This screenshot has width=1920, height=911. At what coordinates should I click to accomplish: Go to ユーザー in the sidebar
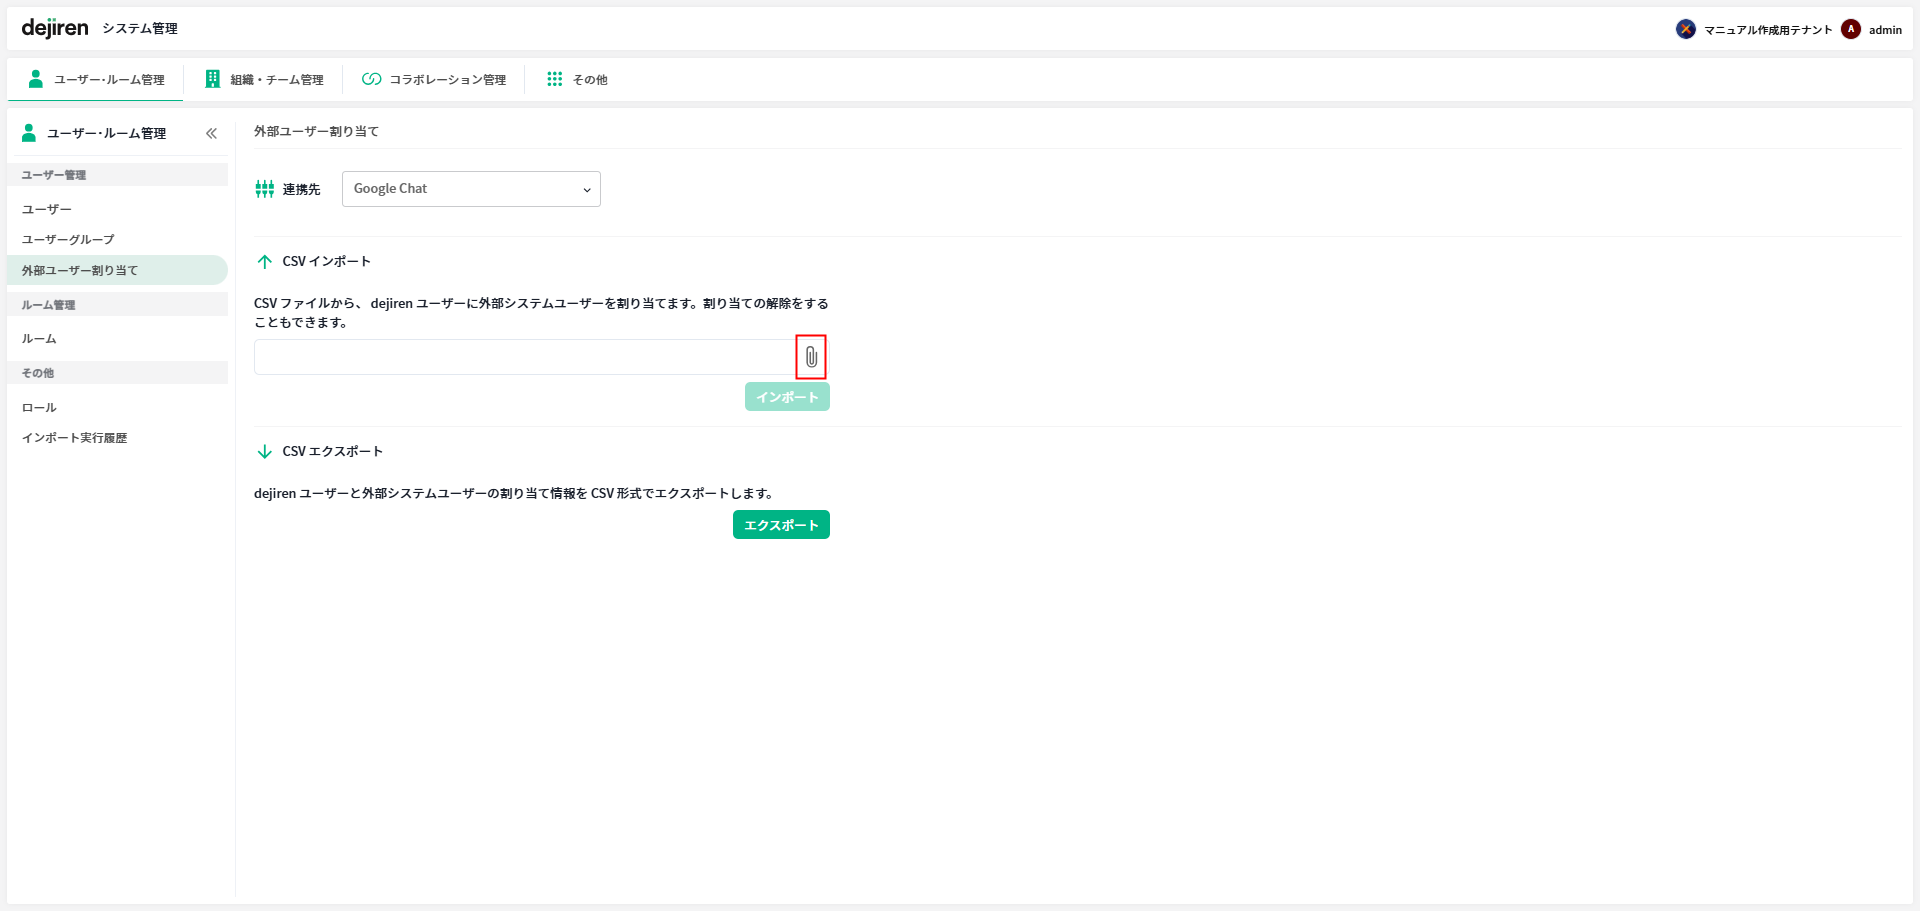47,210
